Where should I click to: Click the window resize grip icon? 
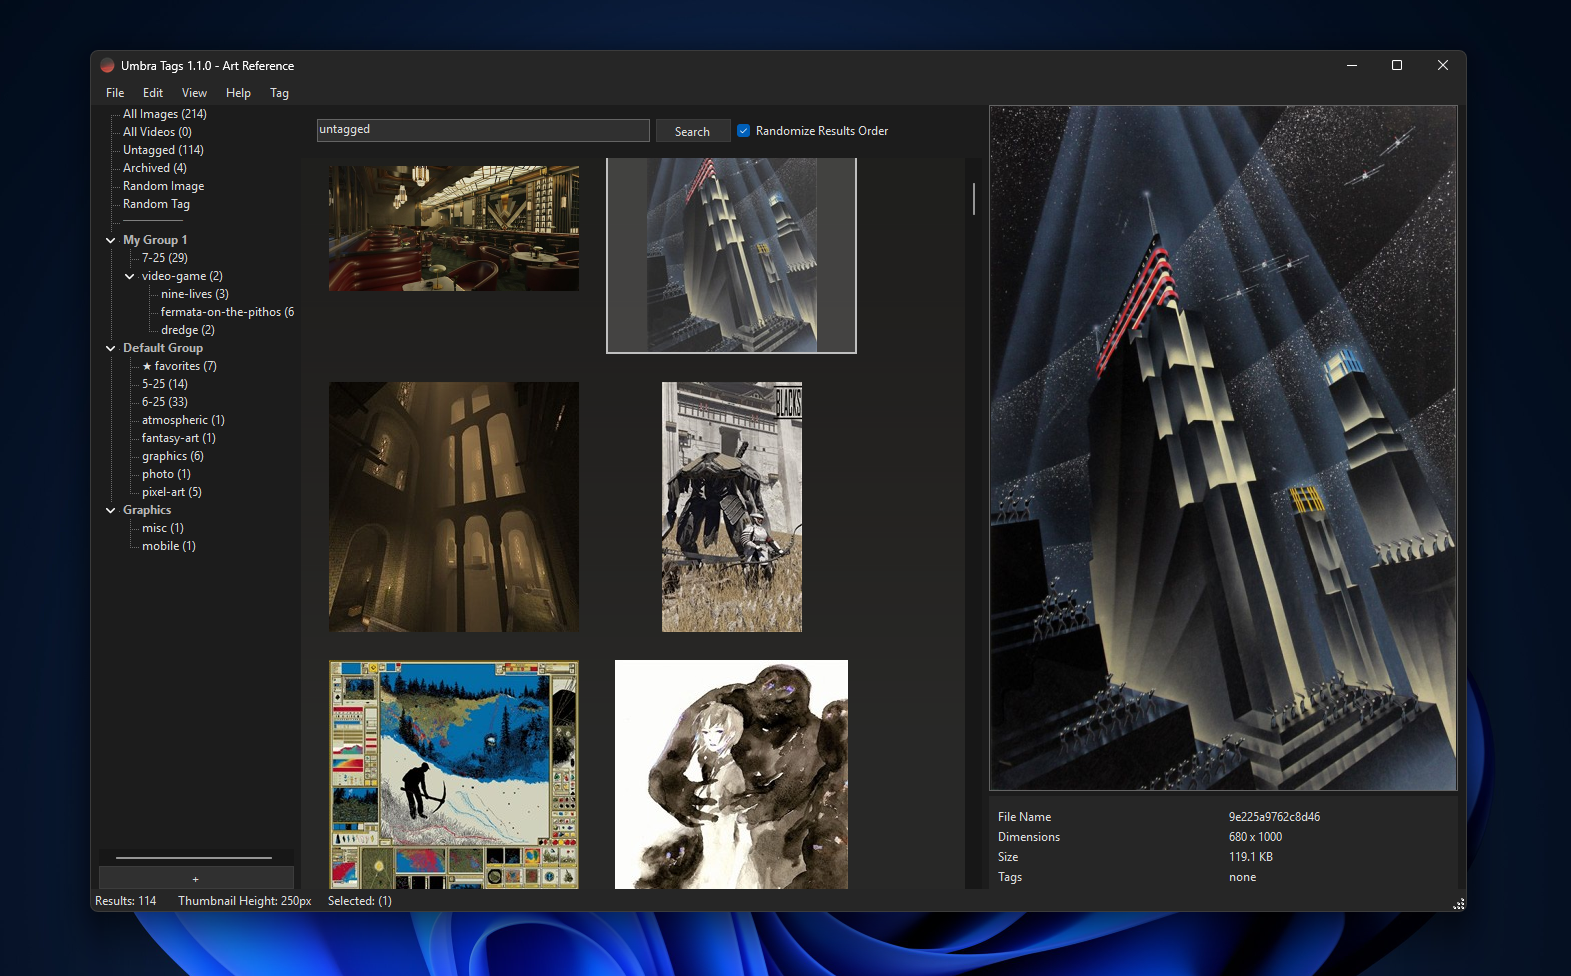[x=1459, y=904]
